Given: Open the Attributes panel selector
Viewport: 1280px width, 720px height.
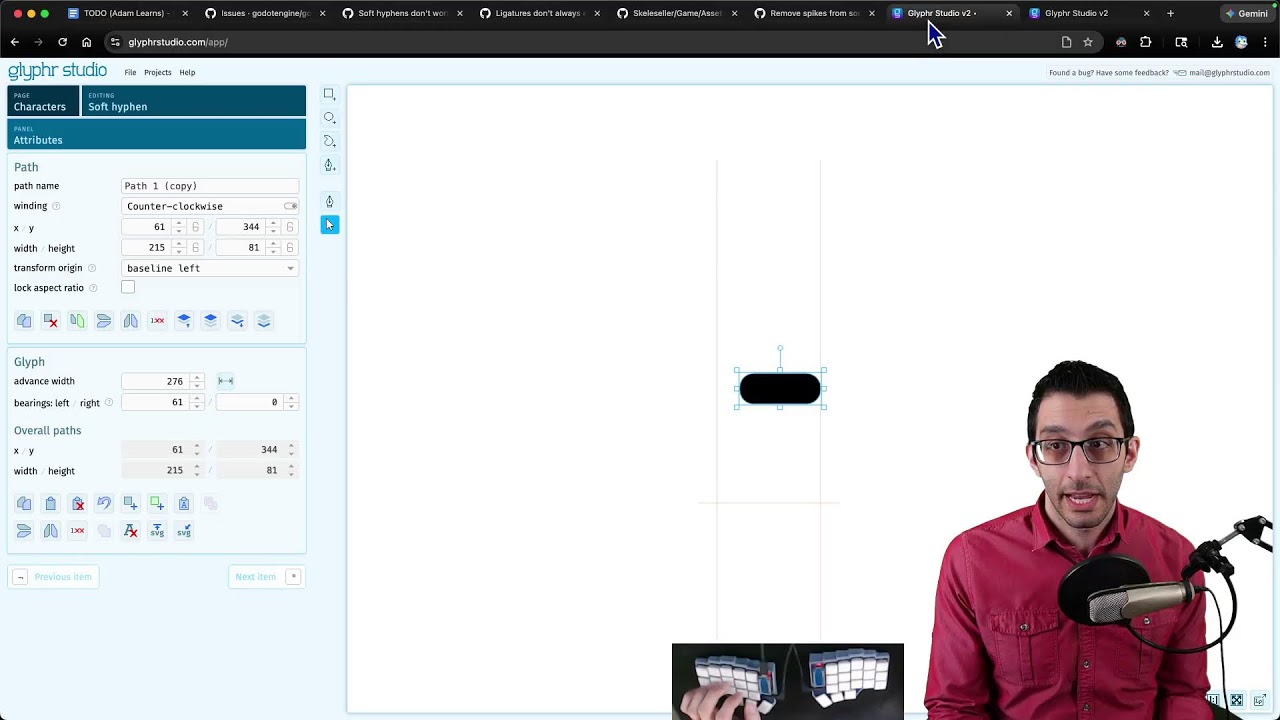Looking at the screenshot, I should coord(157,134).
